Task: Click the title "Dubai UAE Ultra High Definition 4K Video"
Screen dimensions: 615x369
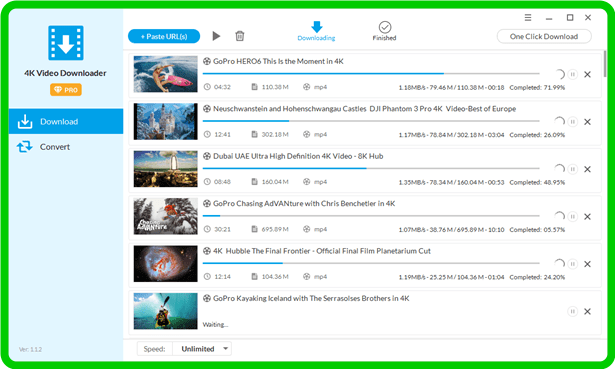Action: [x=282, y=156]
